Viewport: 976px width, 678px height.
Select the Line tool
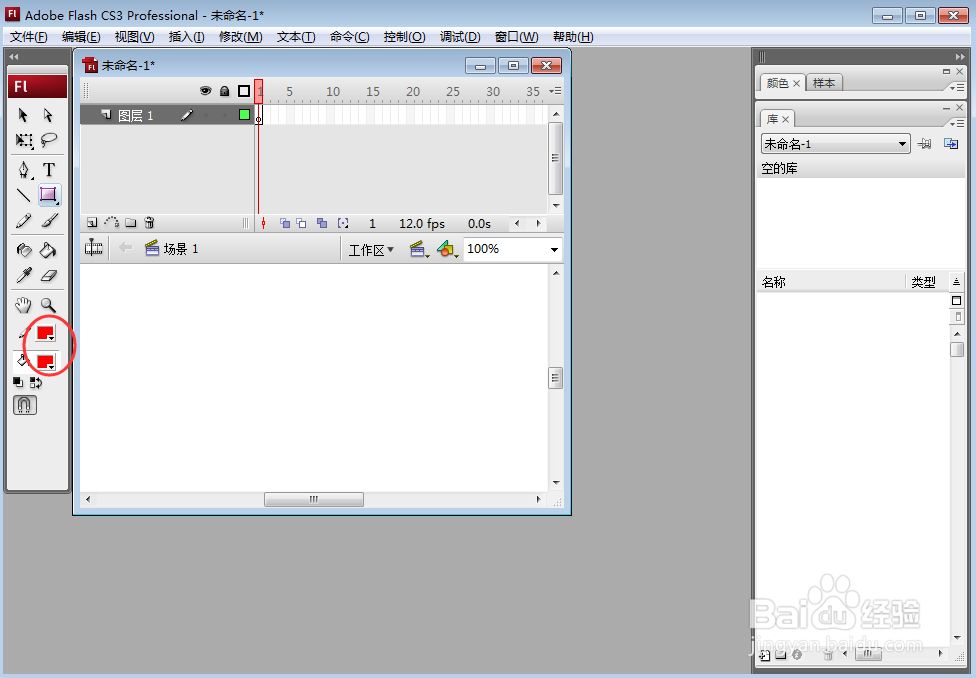24,195
